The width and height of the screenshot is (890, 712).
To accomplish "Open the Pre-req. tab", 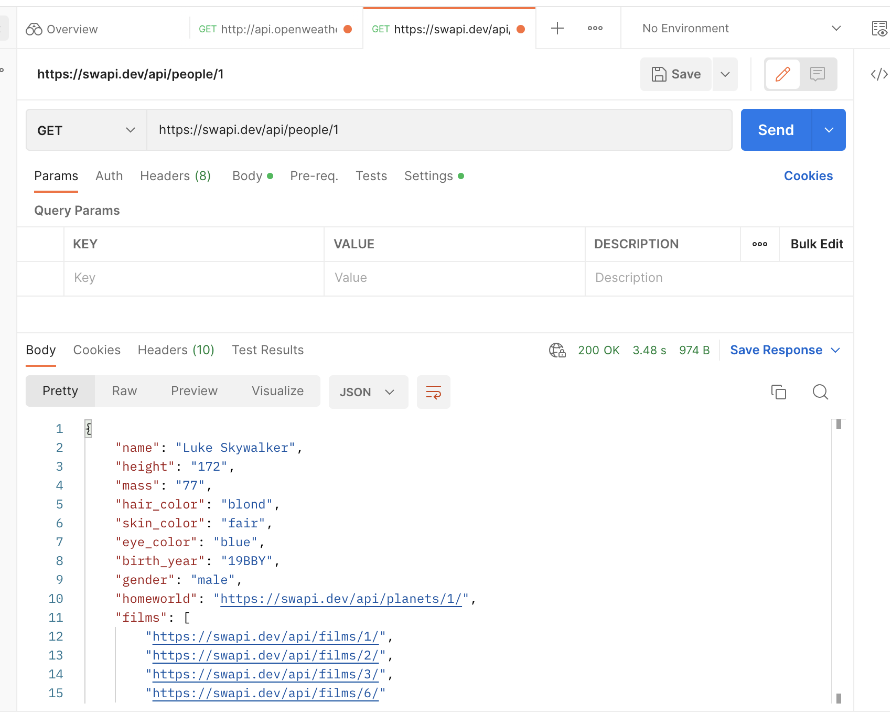I will click(314, 176).
